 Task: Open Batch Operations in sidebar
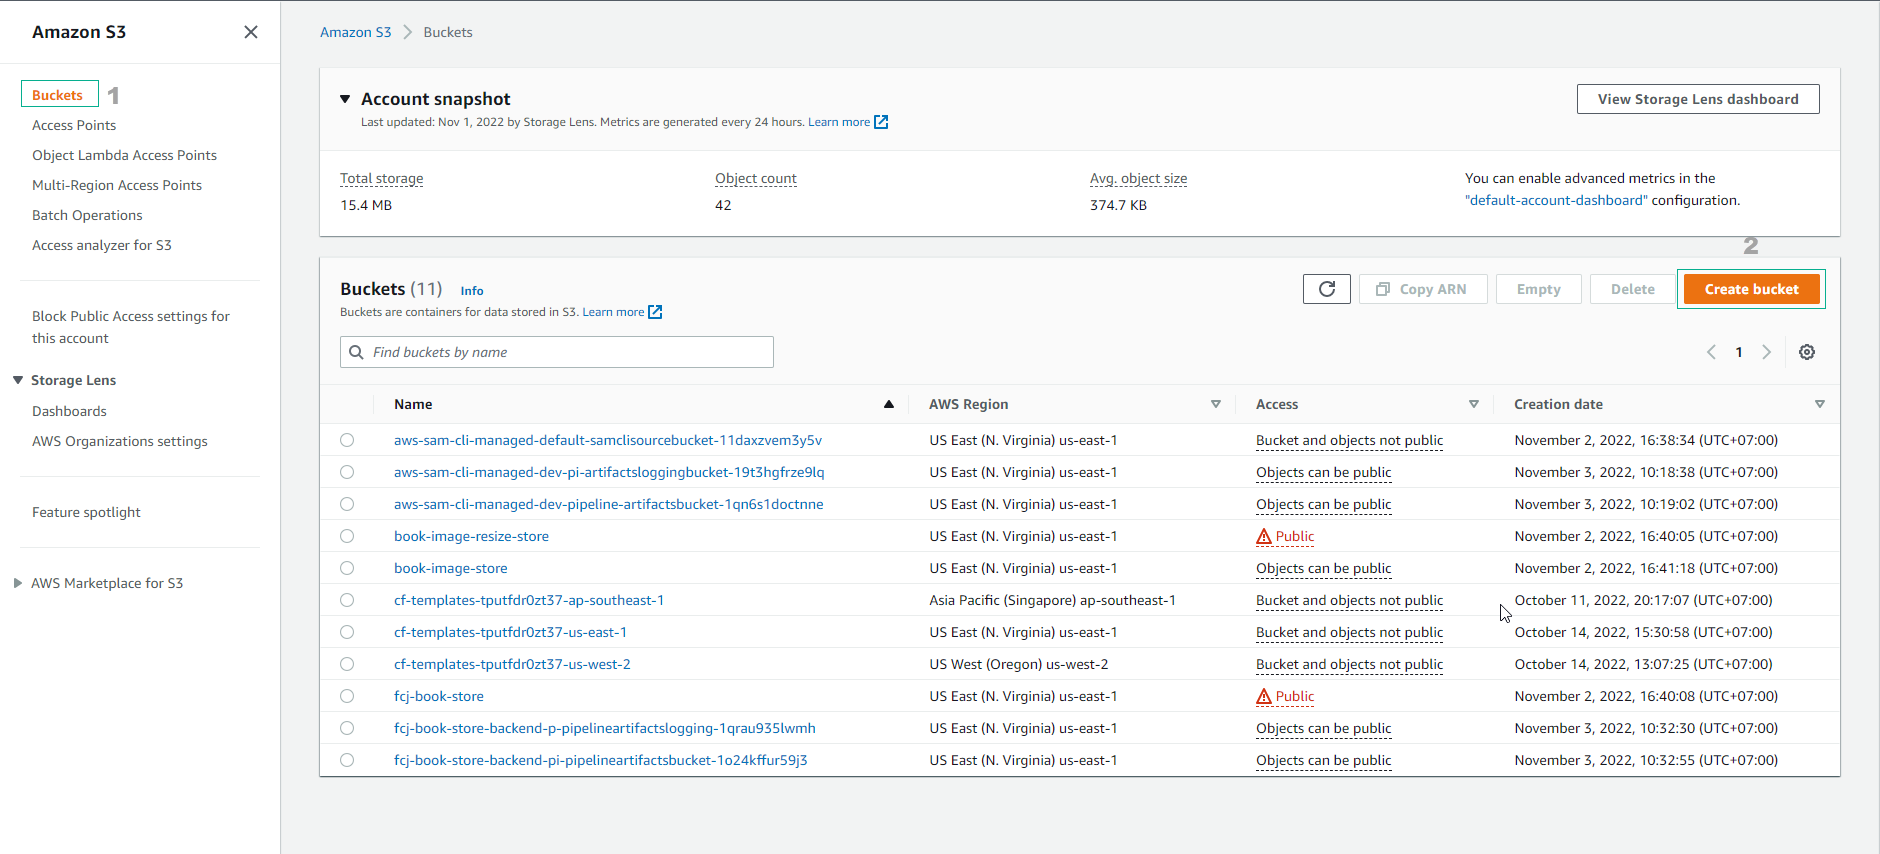coord(87,215)
